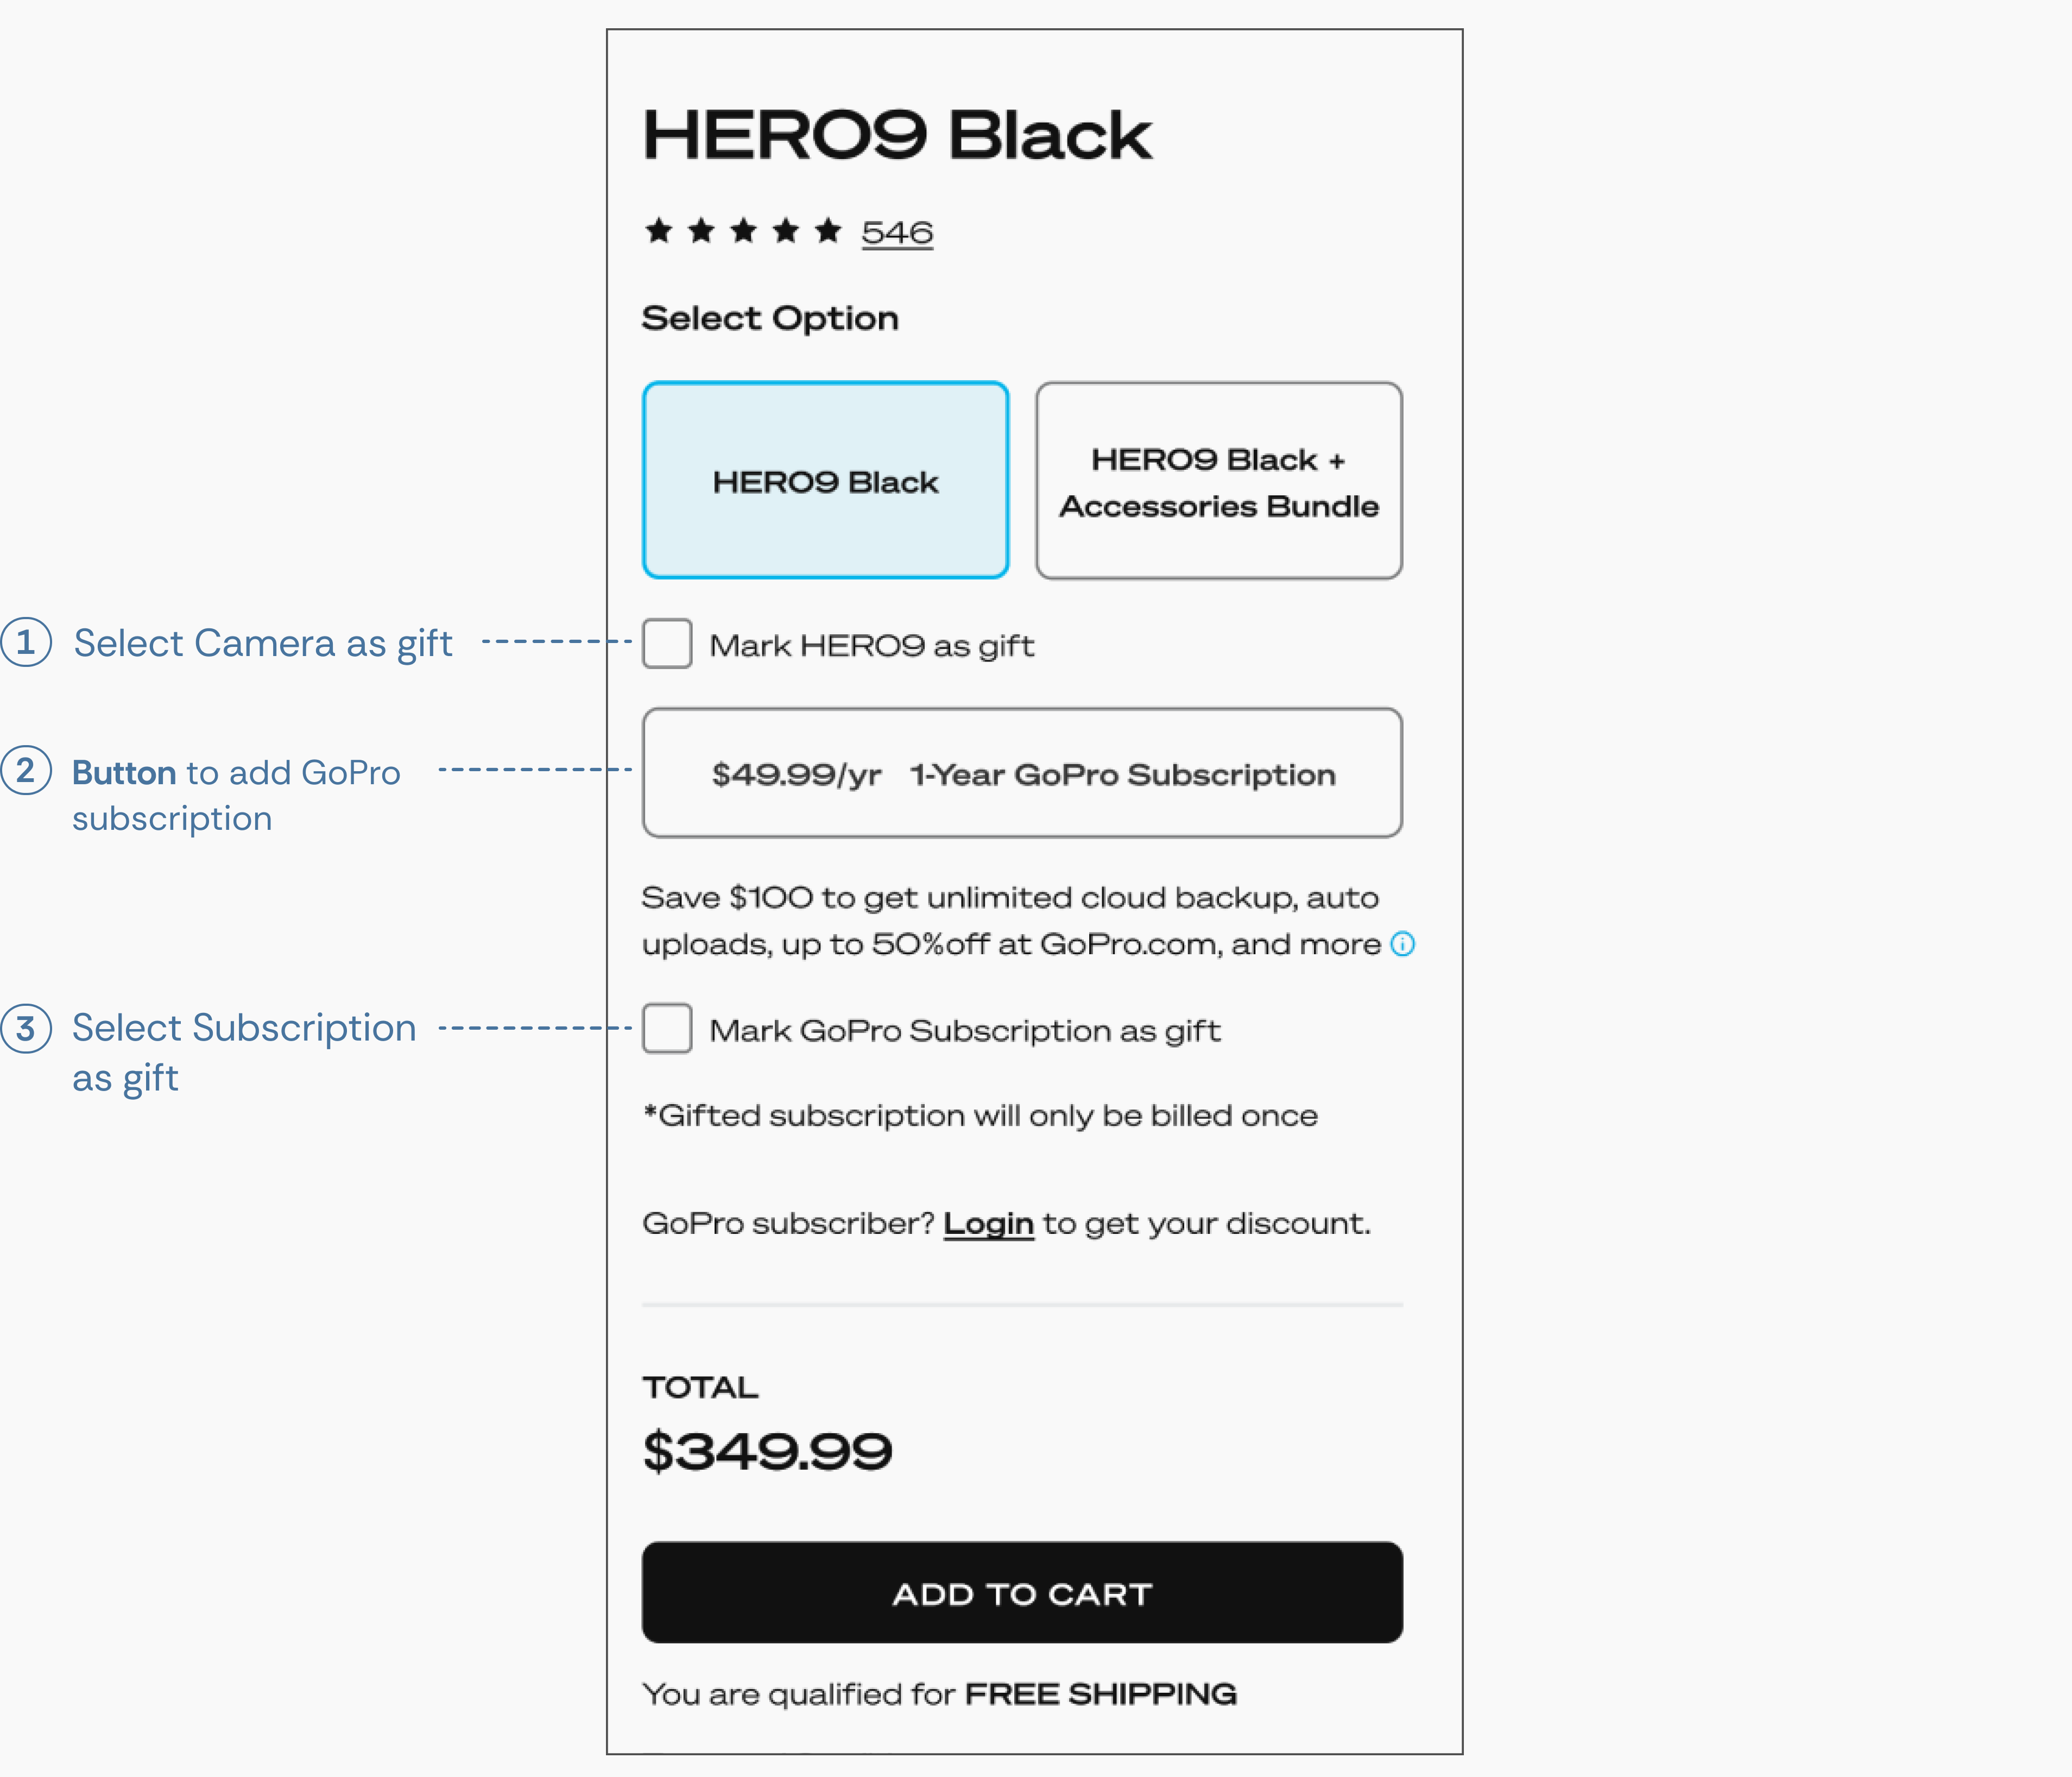The width and height of the screenshot is (2072, 1777).
Task: Click the 'Select Camera as gift' annotation label
Action: click(263, 644)
